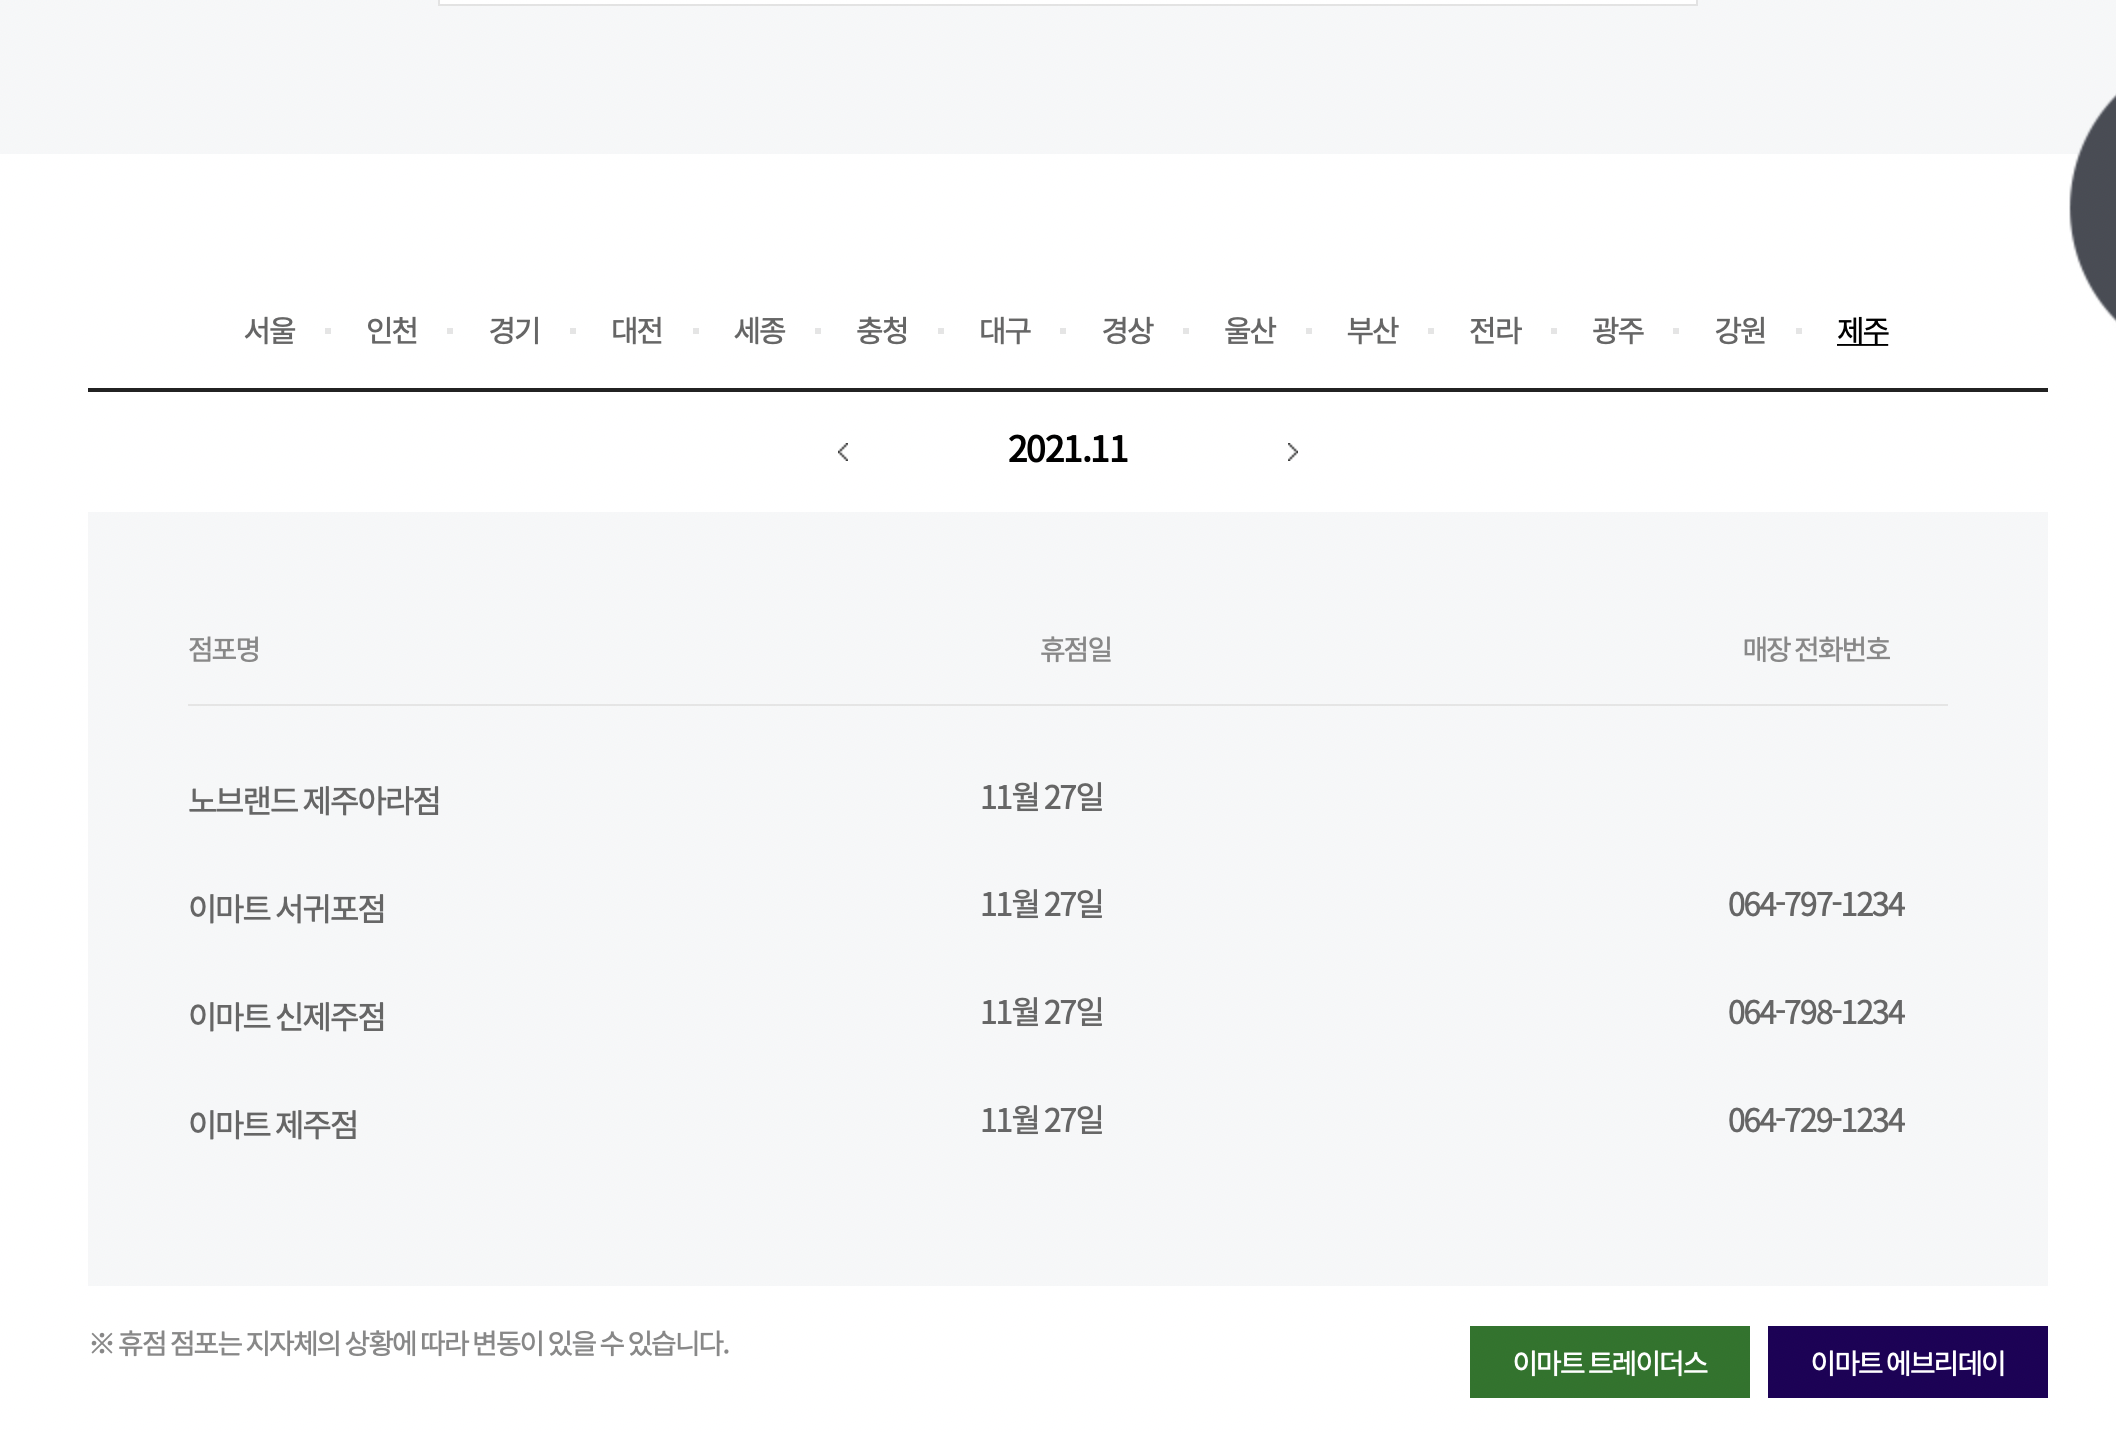Open the 경기 region tab

coord(515,330)
